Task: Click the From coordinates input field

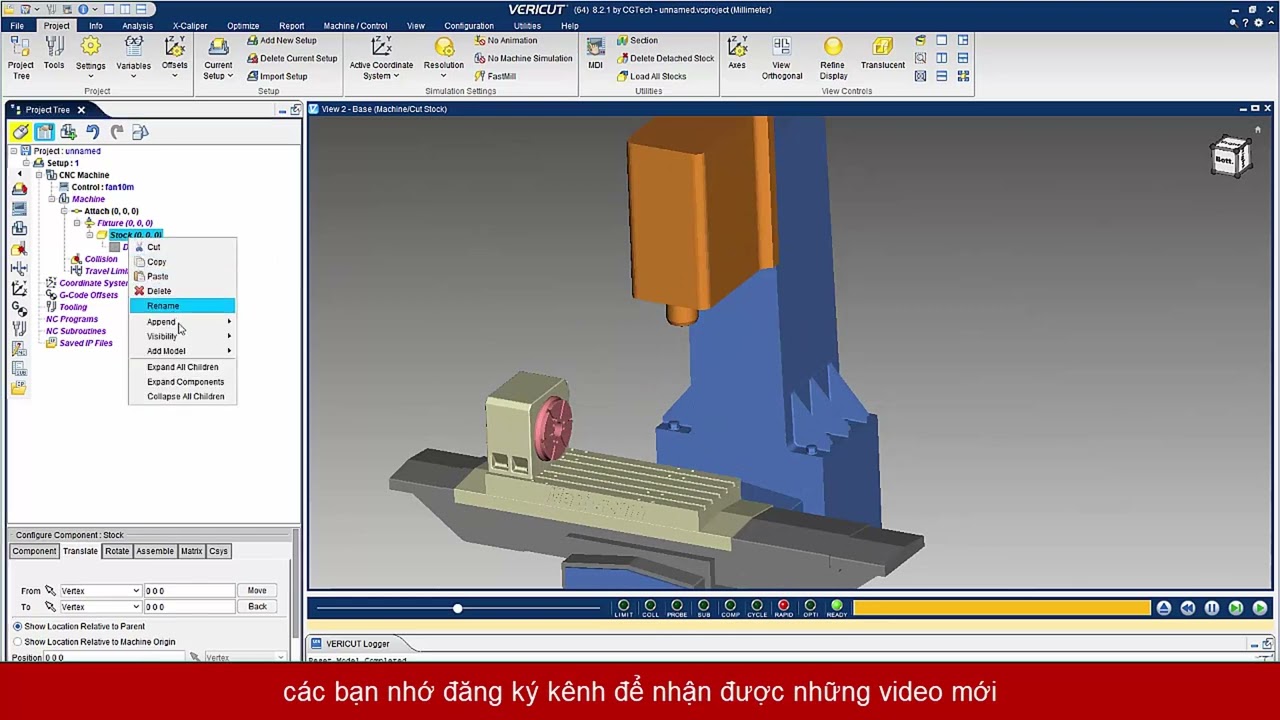Action: coord(189,591)
